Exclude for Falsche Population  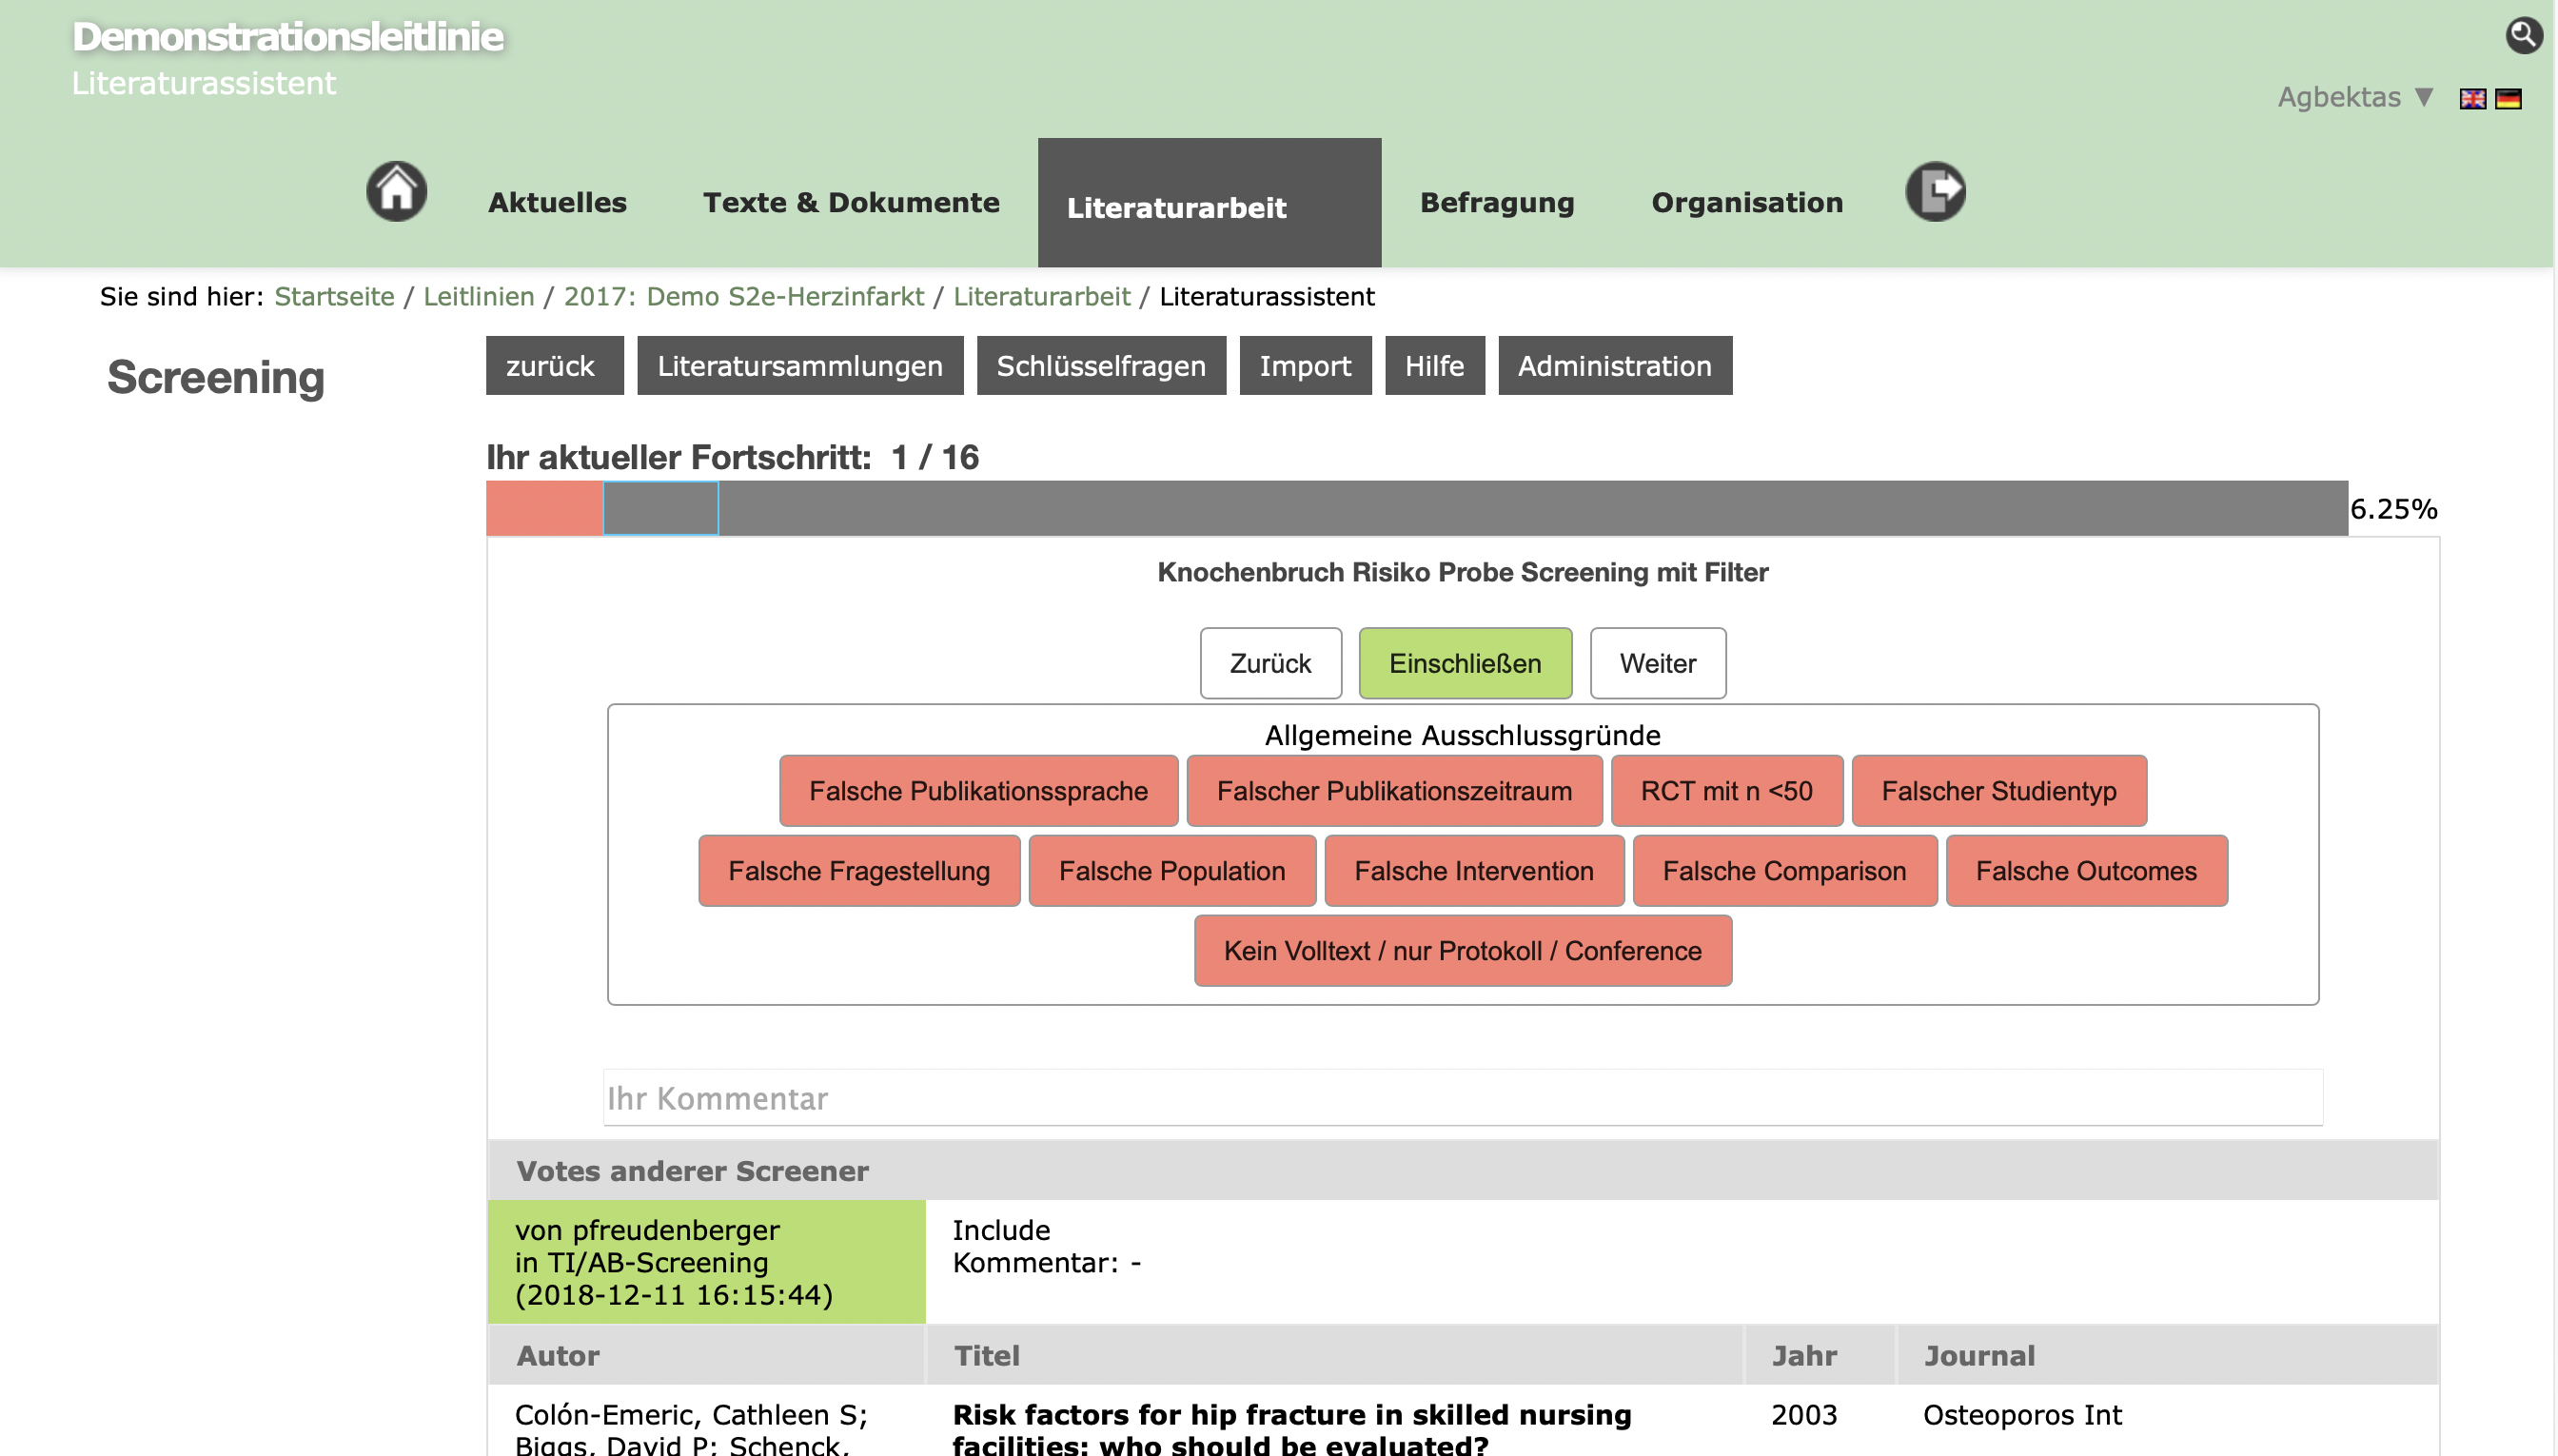[1172, 871]
